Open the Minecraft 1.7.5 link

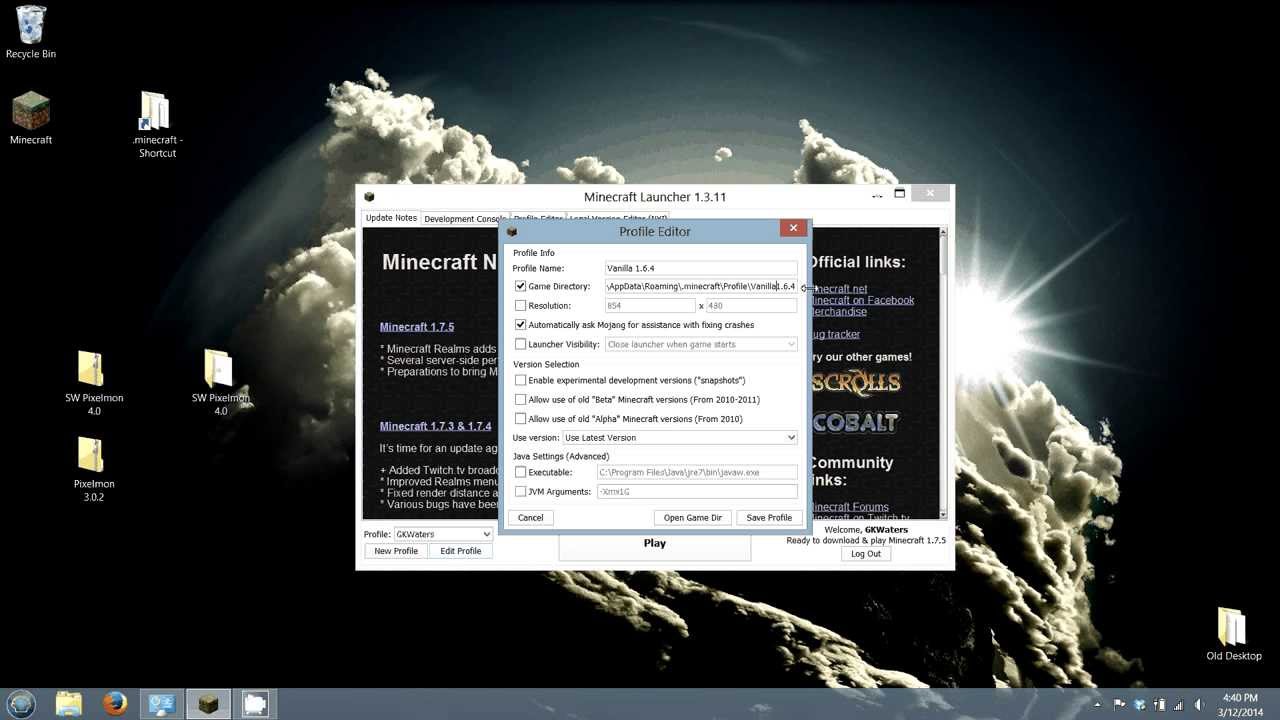pos(417,327)
